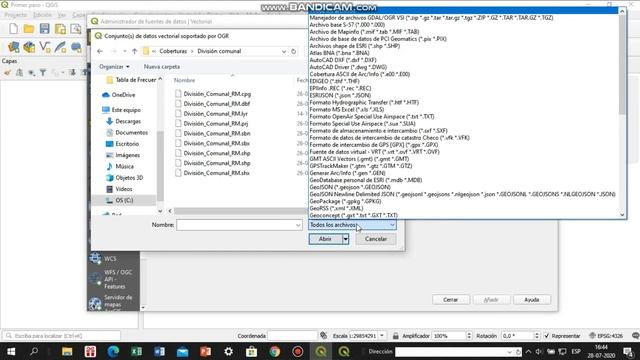The height and width of the screenshot is (360, 640).
Task: Select OS (C:) drive in navigation pane
Action: click(124, 200)
